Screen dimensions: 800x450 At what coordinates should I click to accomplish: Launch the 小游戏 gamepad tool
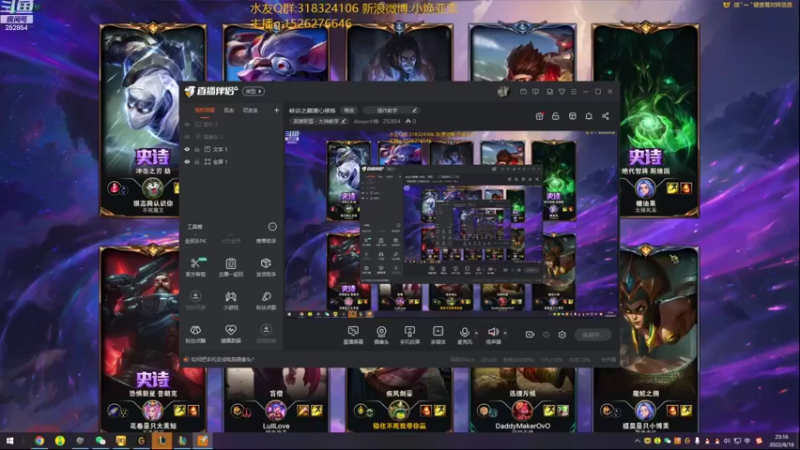tap(231, 300)
